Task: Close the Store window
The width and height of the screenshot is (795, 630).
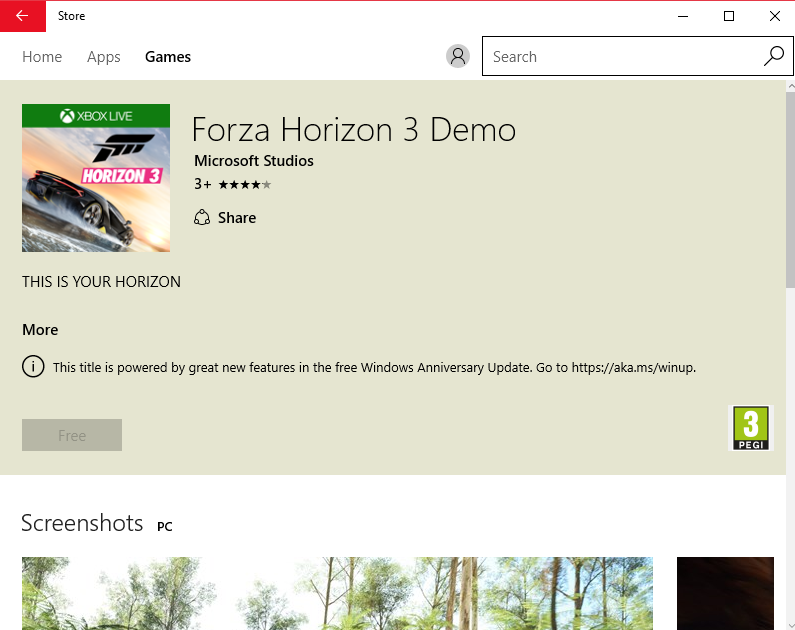Action: tap(774, 16)
